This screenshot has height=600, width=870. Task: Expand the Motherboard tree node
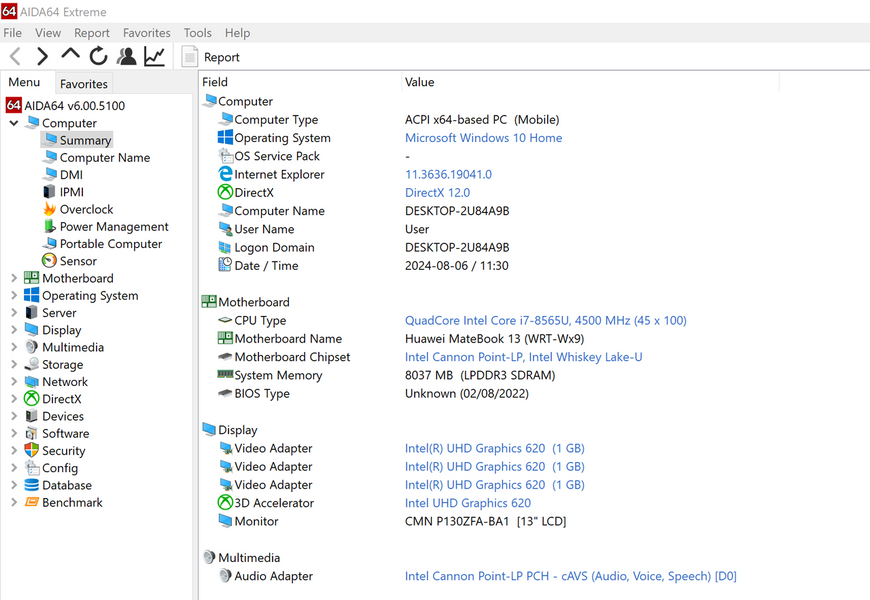(x=14, y=278)
